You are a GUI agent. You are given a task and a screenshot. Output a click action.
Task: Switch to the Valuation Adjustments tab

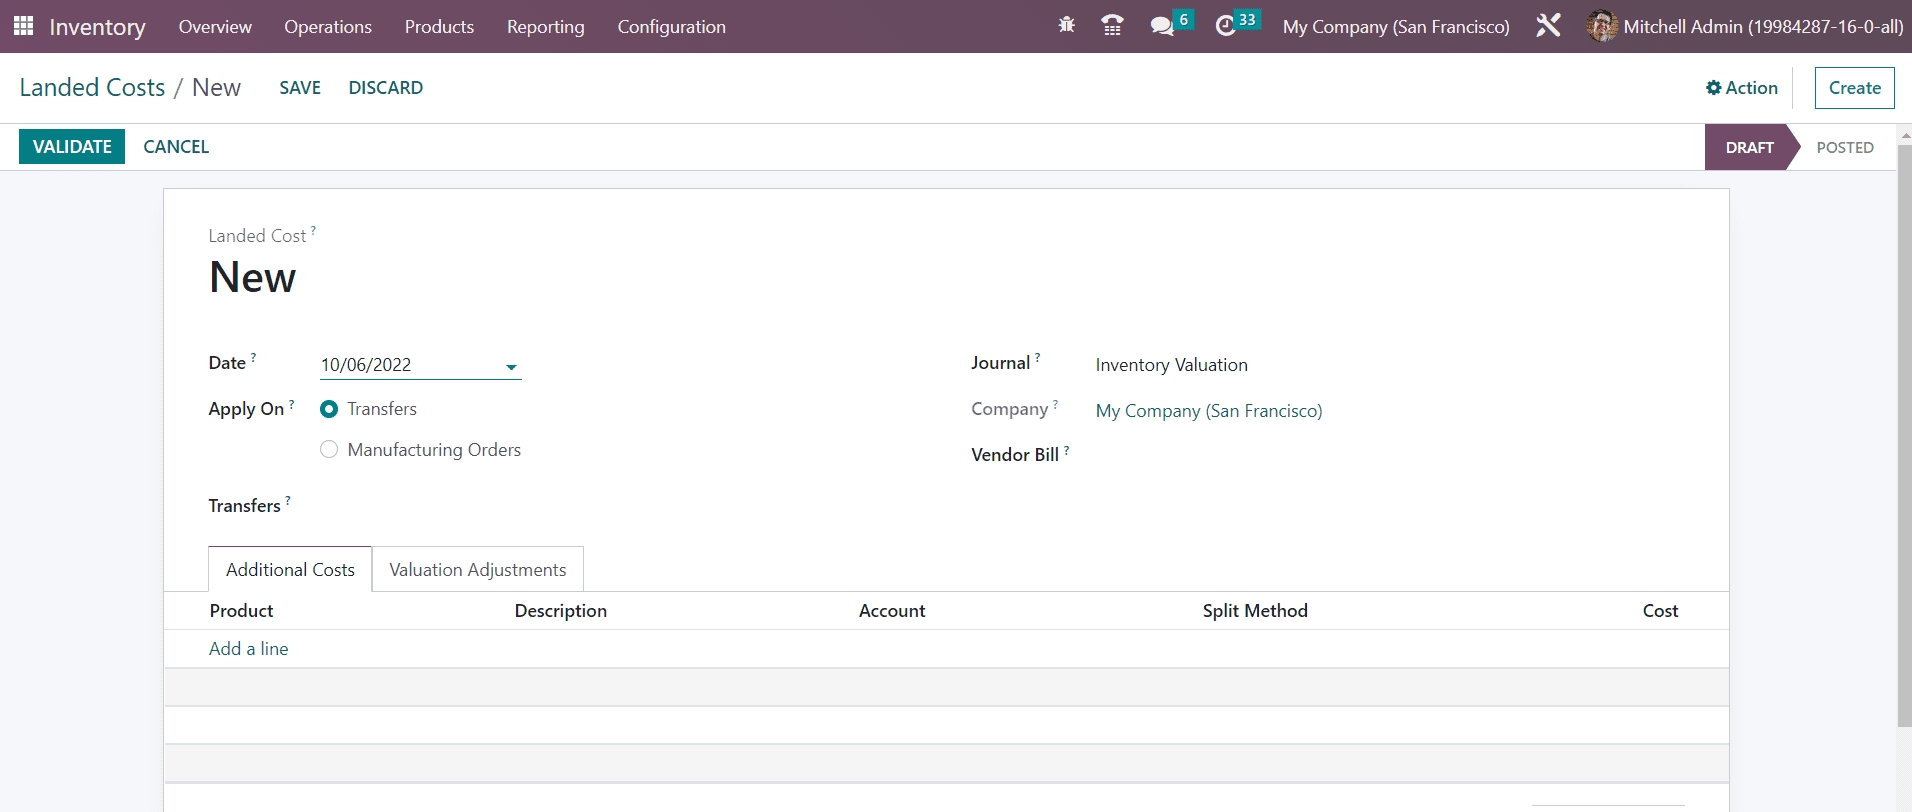pos(478,569)
